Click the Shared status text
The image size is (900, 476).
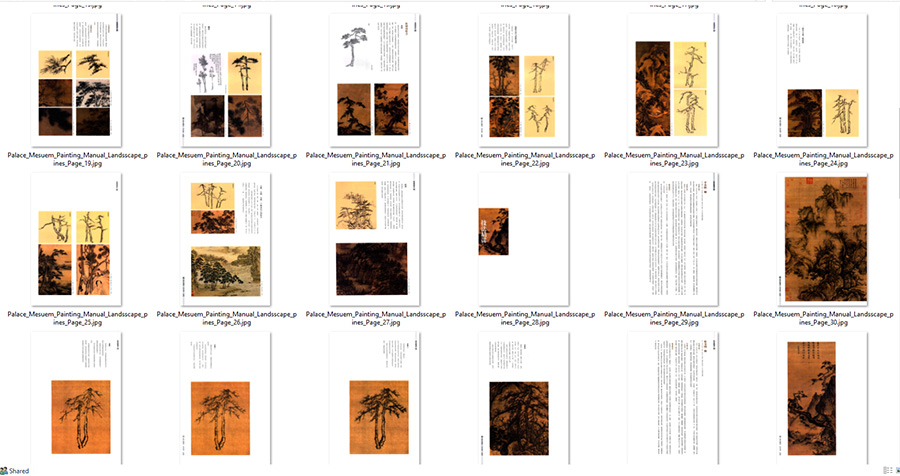pos(19,471)
